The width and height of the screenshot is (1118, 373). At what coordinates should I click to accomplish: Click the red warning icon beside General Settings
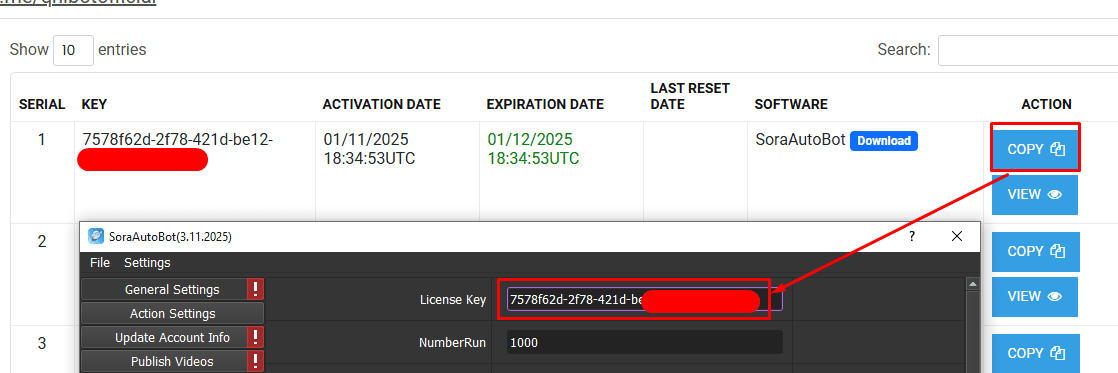click(x=255, y=290)
